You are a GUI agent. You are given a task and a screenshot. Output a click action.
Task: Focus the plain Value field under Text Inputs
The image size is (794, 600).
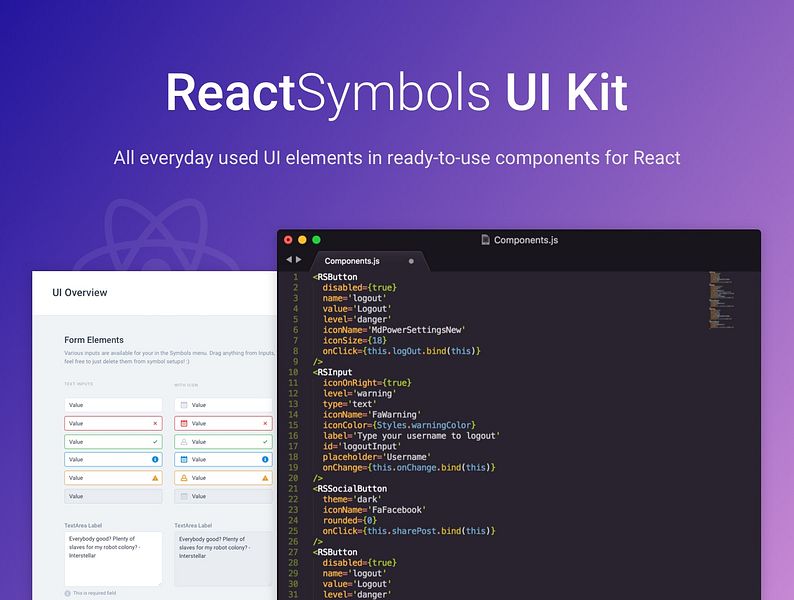click(x=113, y=405)
